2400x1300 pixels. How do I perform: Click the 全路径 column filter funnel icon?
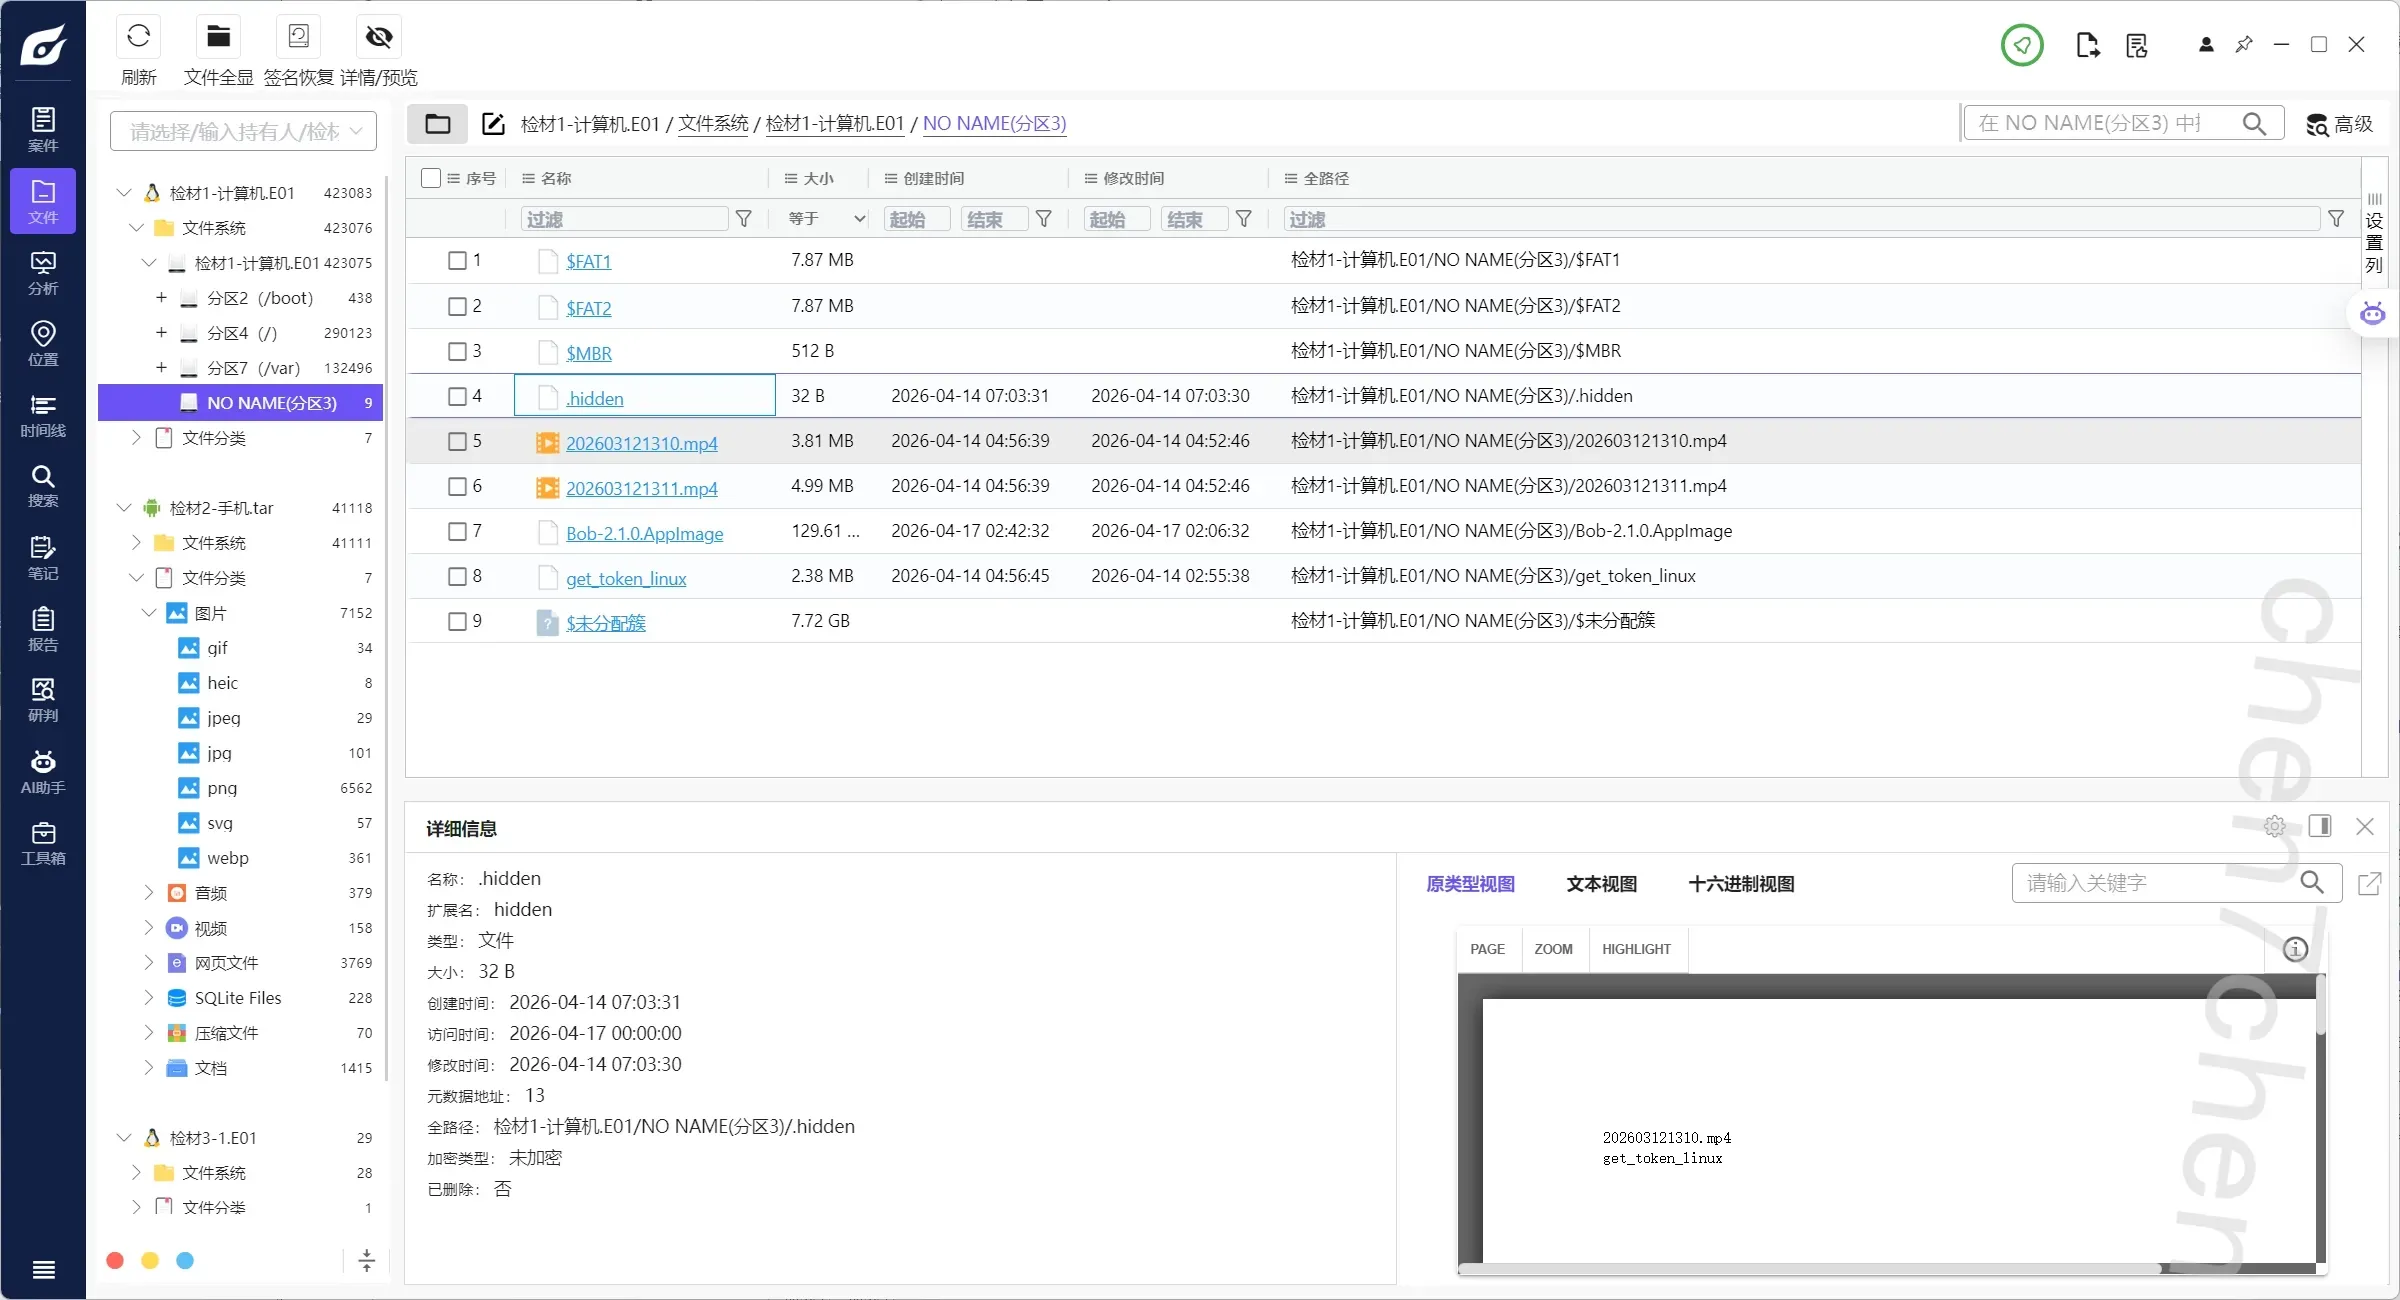click(2336, 219)
